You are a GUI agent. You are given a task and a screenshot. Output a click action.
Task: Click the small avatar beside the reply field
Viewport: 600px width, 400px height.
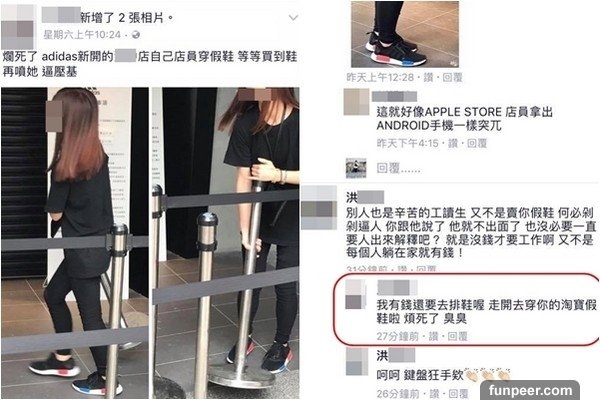coord(356,168)
